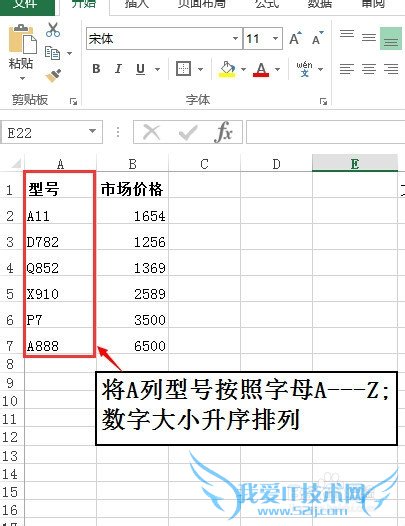This screenshot has width=405, height=526.
Task: Toggle Bold formatting
Action: (96, 69)
